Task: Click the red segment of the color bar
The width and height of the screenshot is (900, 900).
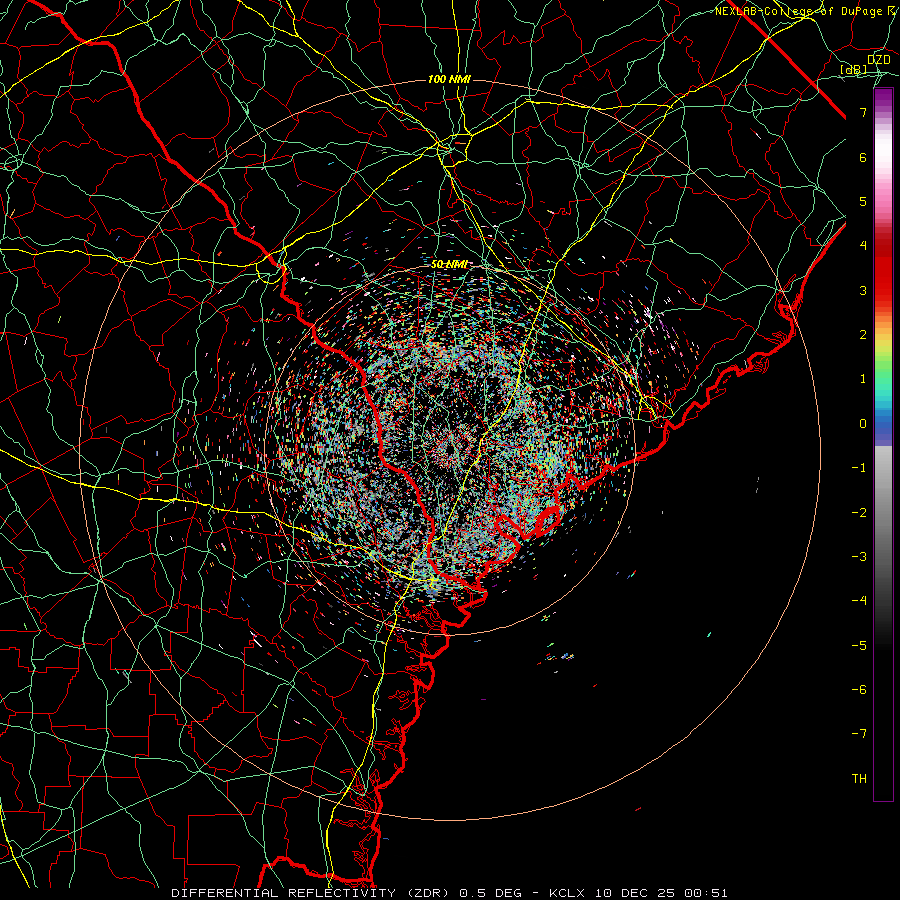Action: (883, 270)
